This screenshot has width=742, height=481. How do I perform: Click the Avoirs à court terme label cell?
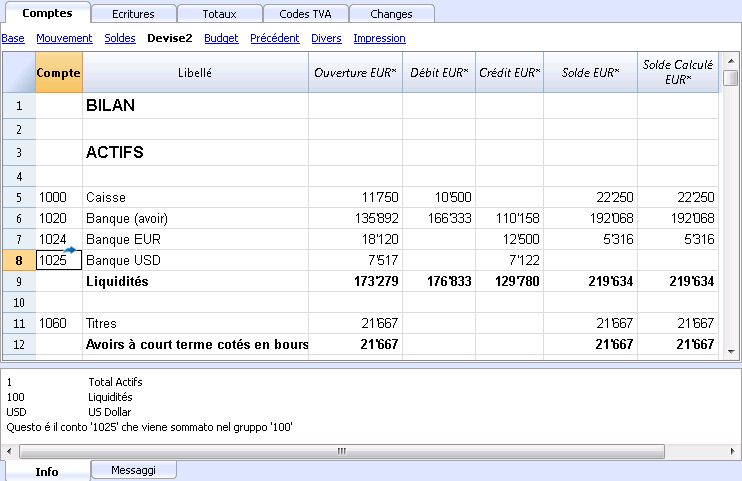click(x=195, y=344)
